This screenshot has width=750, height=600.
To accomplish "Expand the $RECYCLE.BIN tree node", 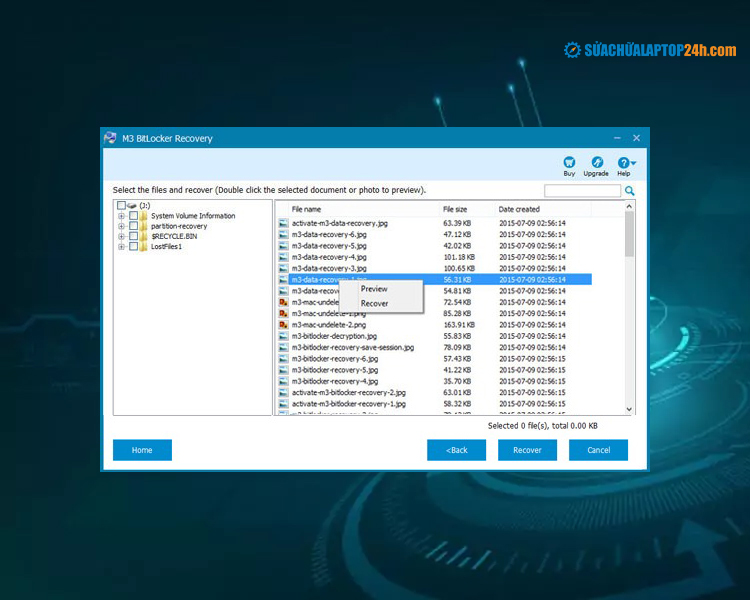I will (121, 236).
